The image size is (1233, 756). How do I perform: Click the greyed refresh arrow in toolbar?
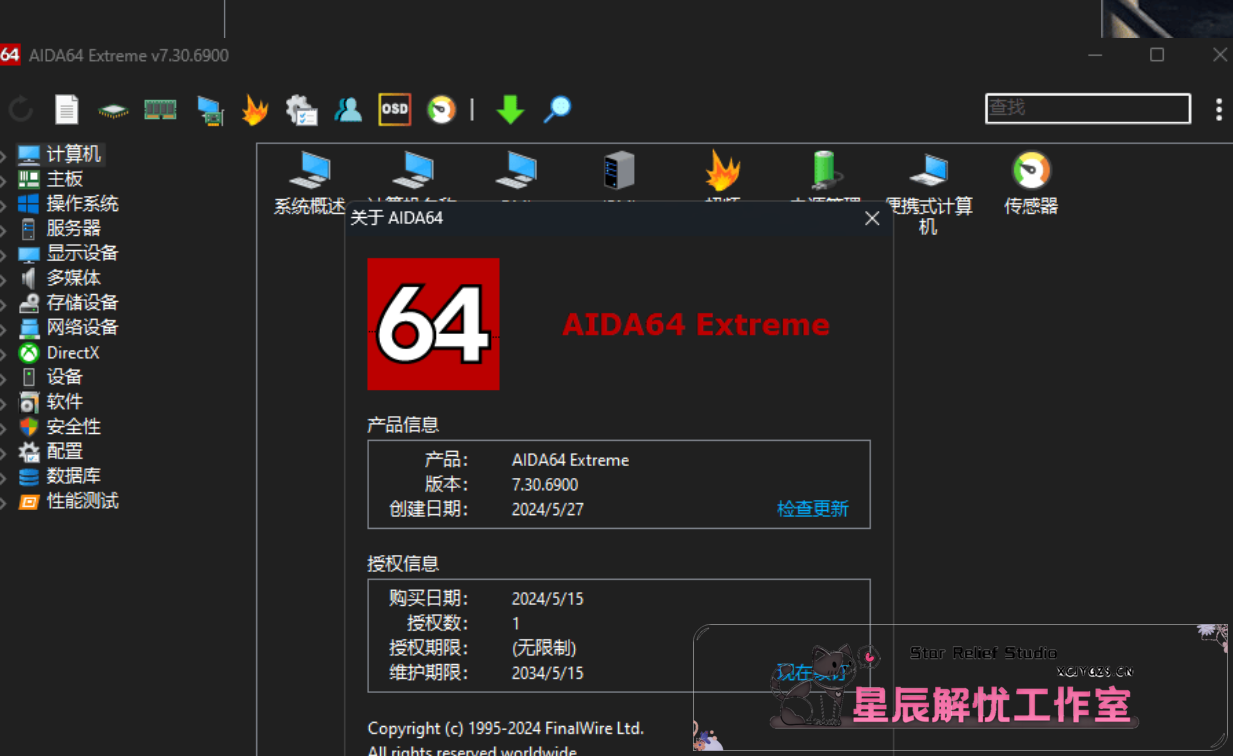pos(20,109)
